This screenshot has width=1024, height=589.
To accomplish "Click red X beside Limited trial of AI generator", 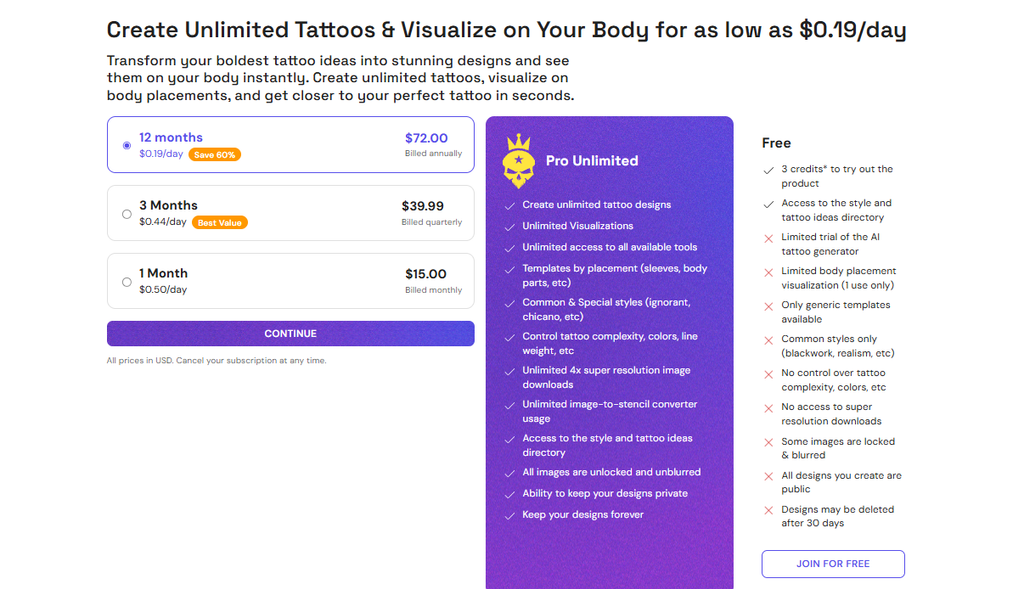I will 769,238.
